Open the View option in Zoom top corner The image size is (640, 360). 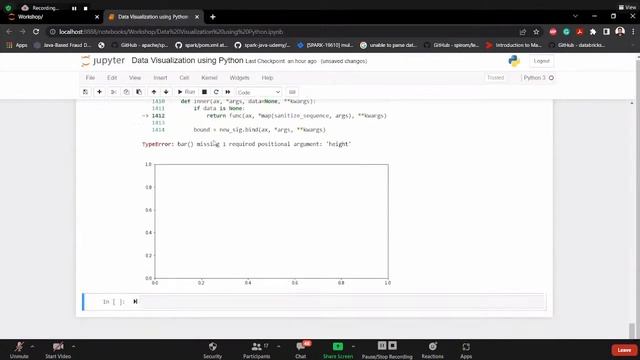pyautogui.click(x=627, y=7)
